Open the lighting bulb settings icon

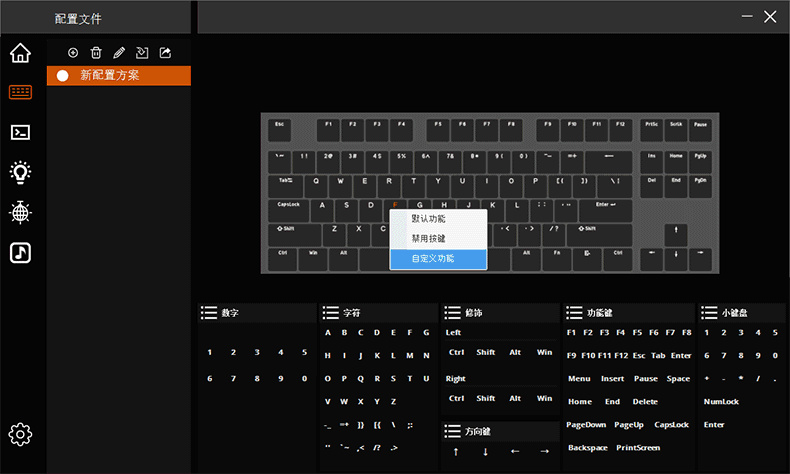pyautogui.click(x=20, y=172)
